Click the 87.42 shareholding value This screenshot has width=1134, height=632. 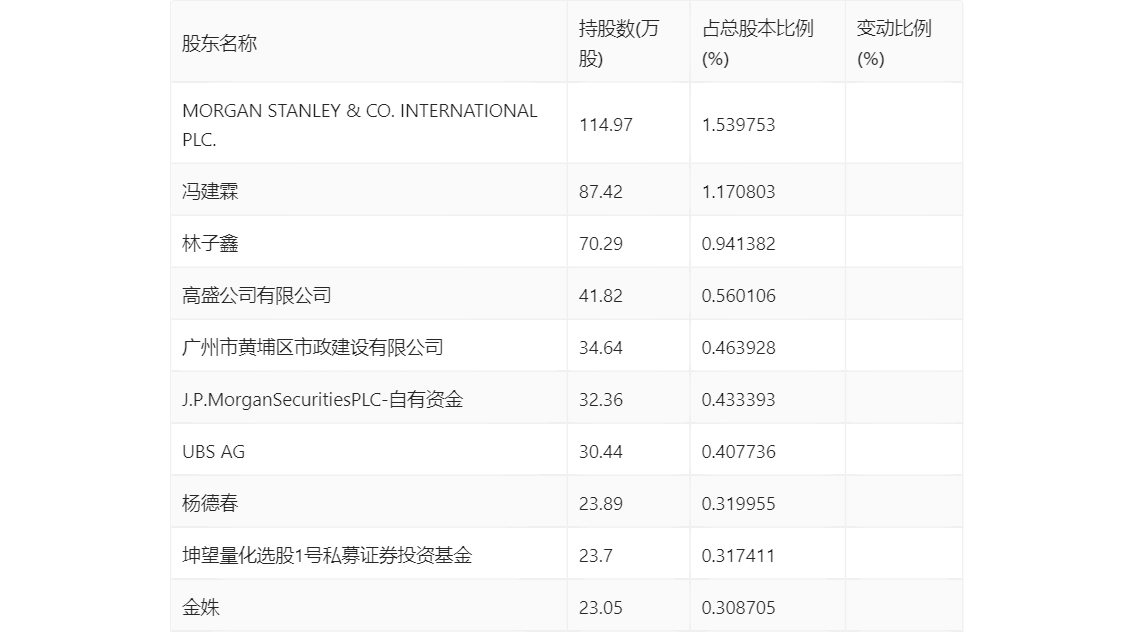coord(600,192)
